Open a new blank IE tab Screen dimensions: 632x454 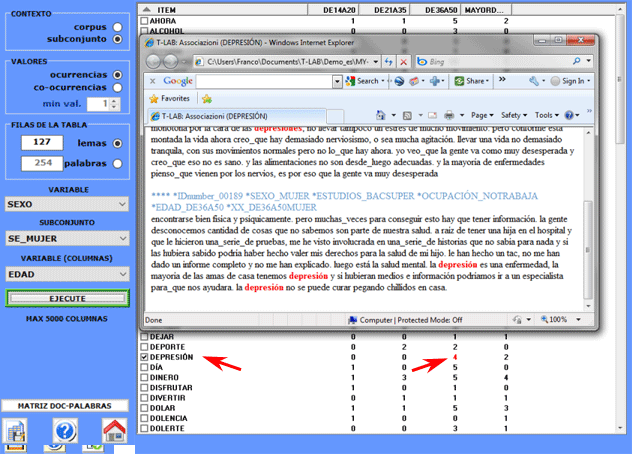(335, 117)
